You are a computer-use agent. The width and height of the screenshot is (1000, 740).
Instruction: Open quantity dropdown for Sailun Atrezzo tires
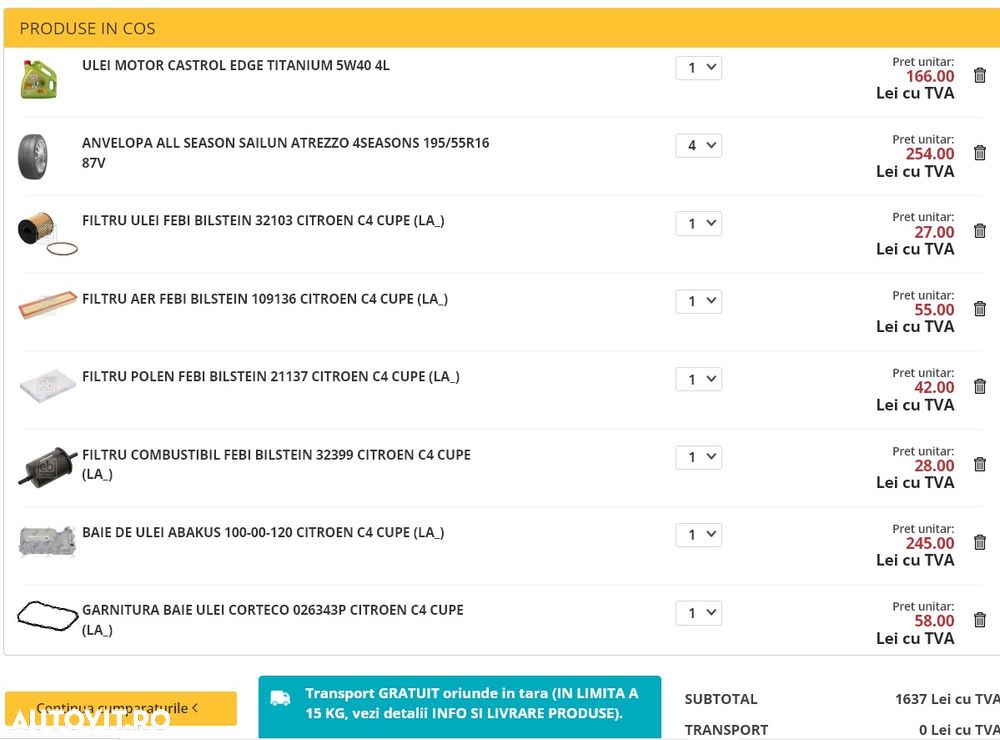(699, 145)
